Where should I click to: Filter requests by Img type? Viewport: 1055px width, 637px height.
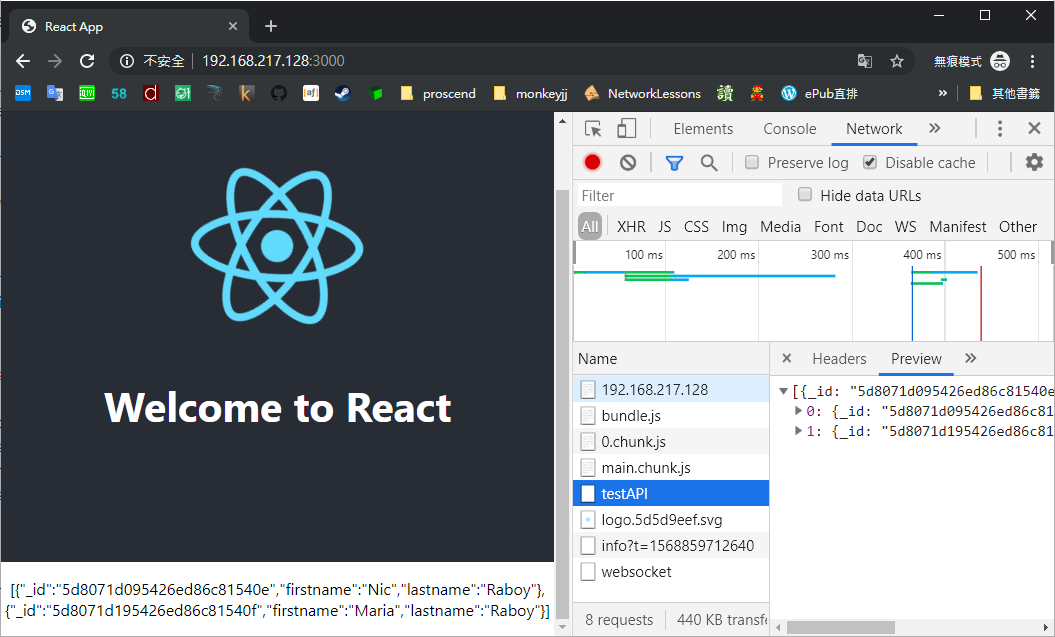coord(734,227)
